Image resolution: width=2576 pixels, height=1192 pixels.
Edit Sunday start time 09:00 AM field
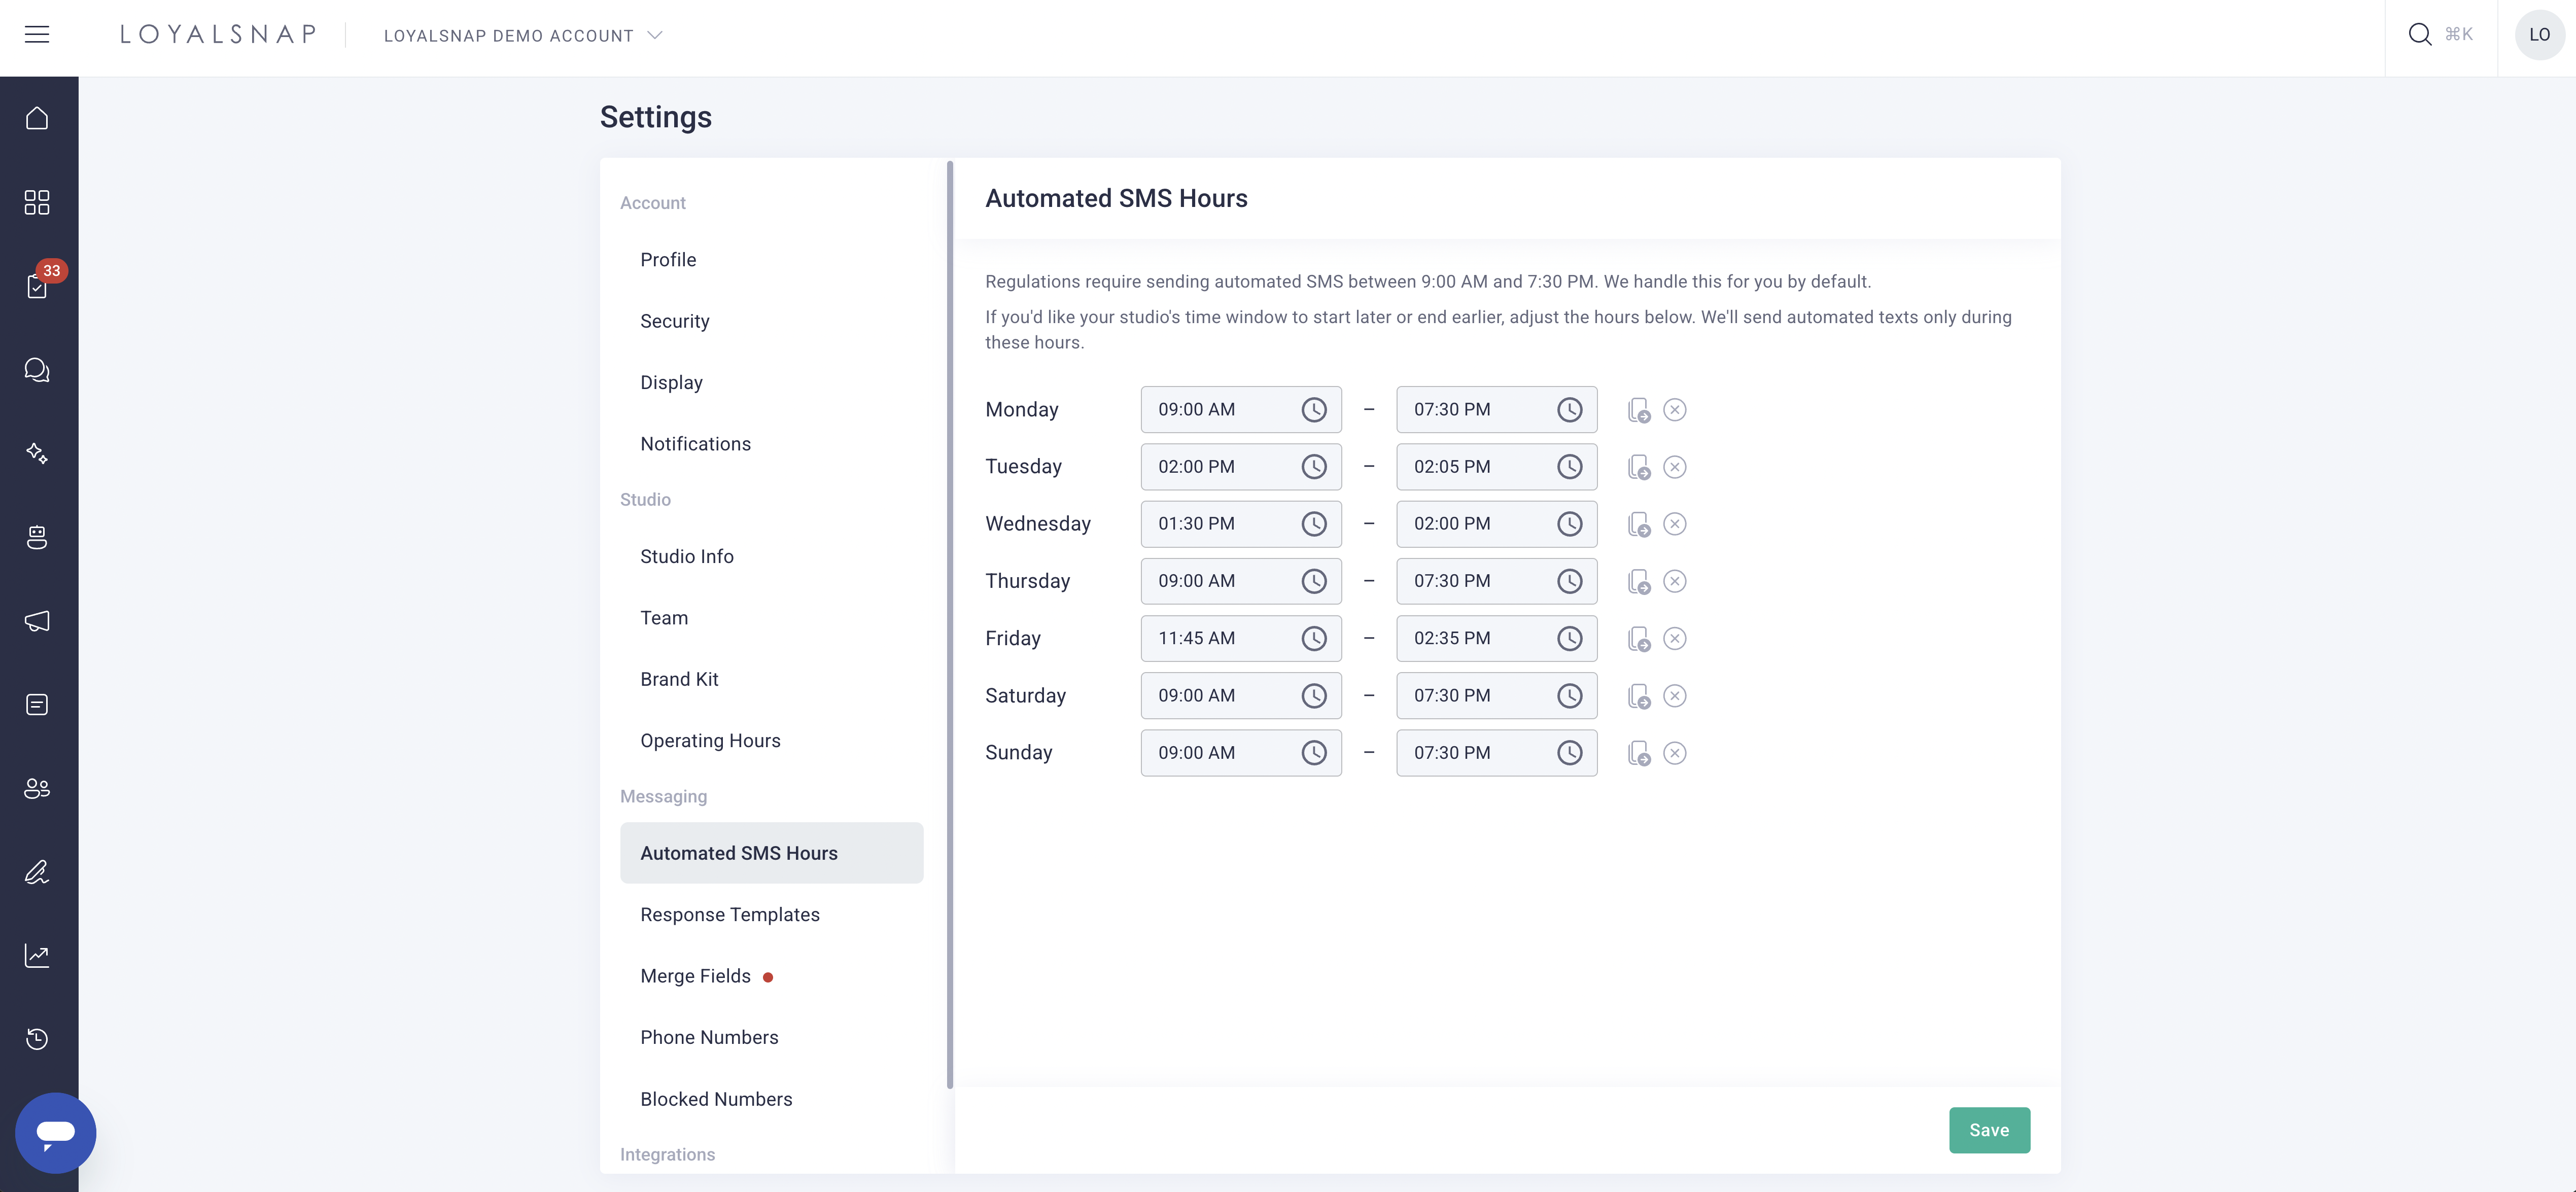[x=1241, y=753]
